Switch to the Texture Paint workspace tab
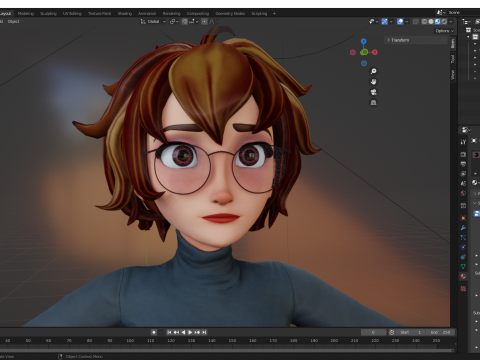This screenshot has height=360, width=480. 99,13
